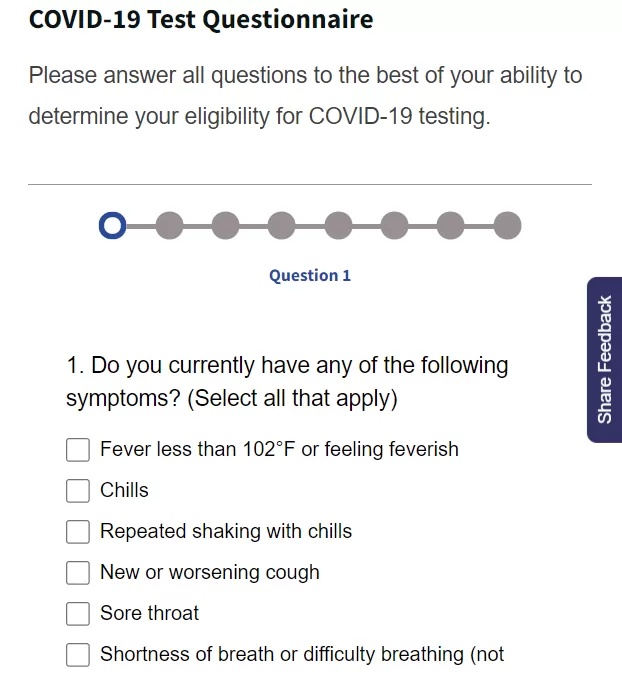
Task: Click the COVID-19 Test Questionnaire heading
Action: (x=201, y=20)
